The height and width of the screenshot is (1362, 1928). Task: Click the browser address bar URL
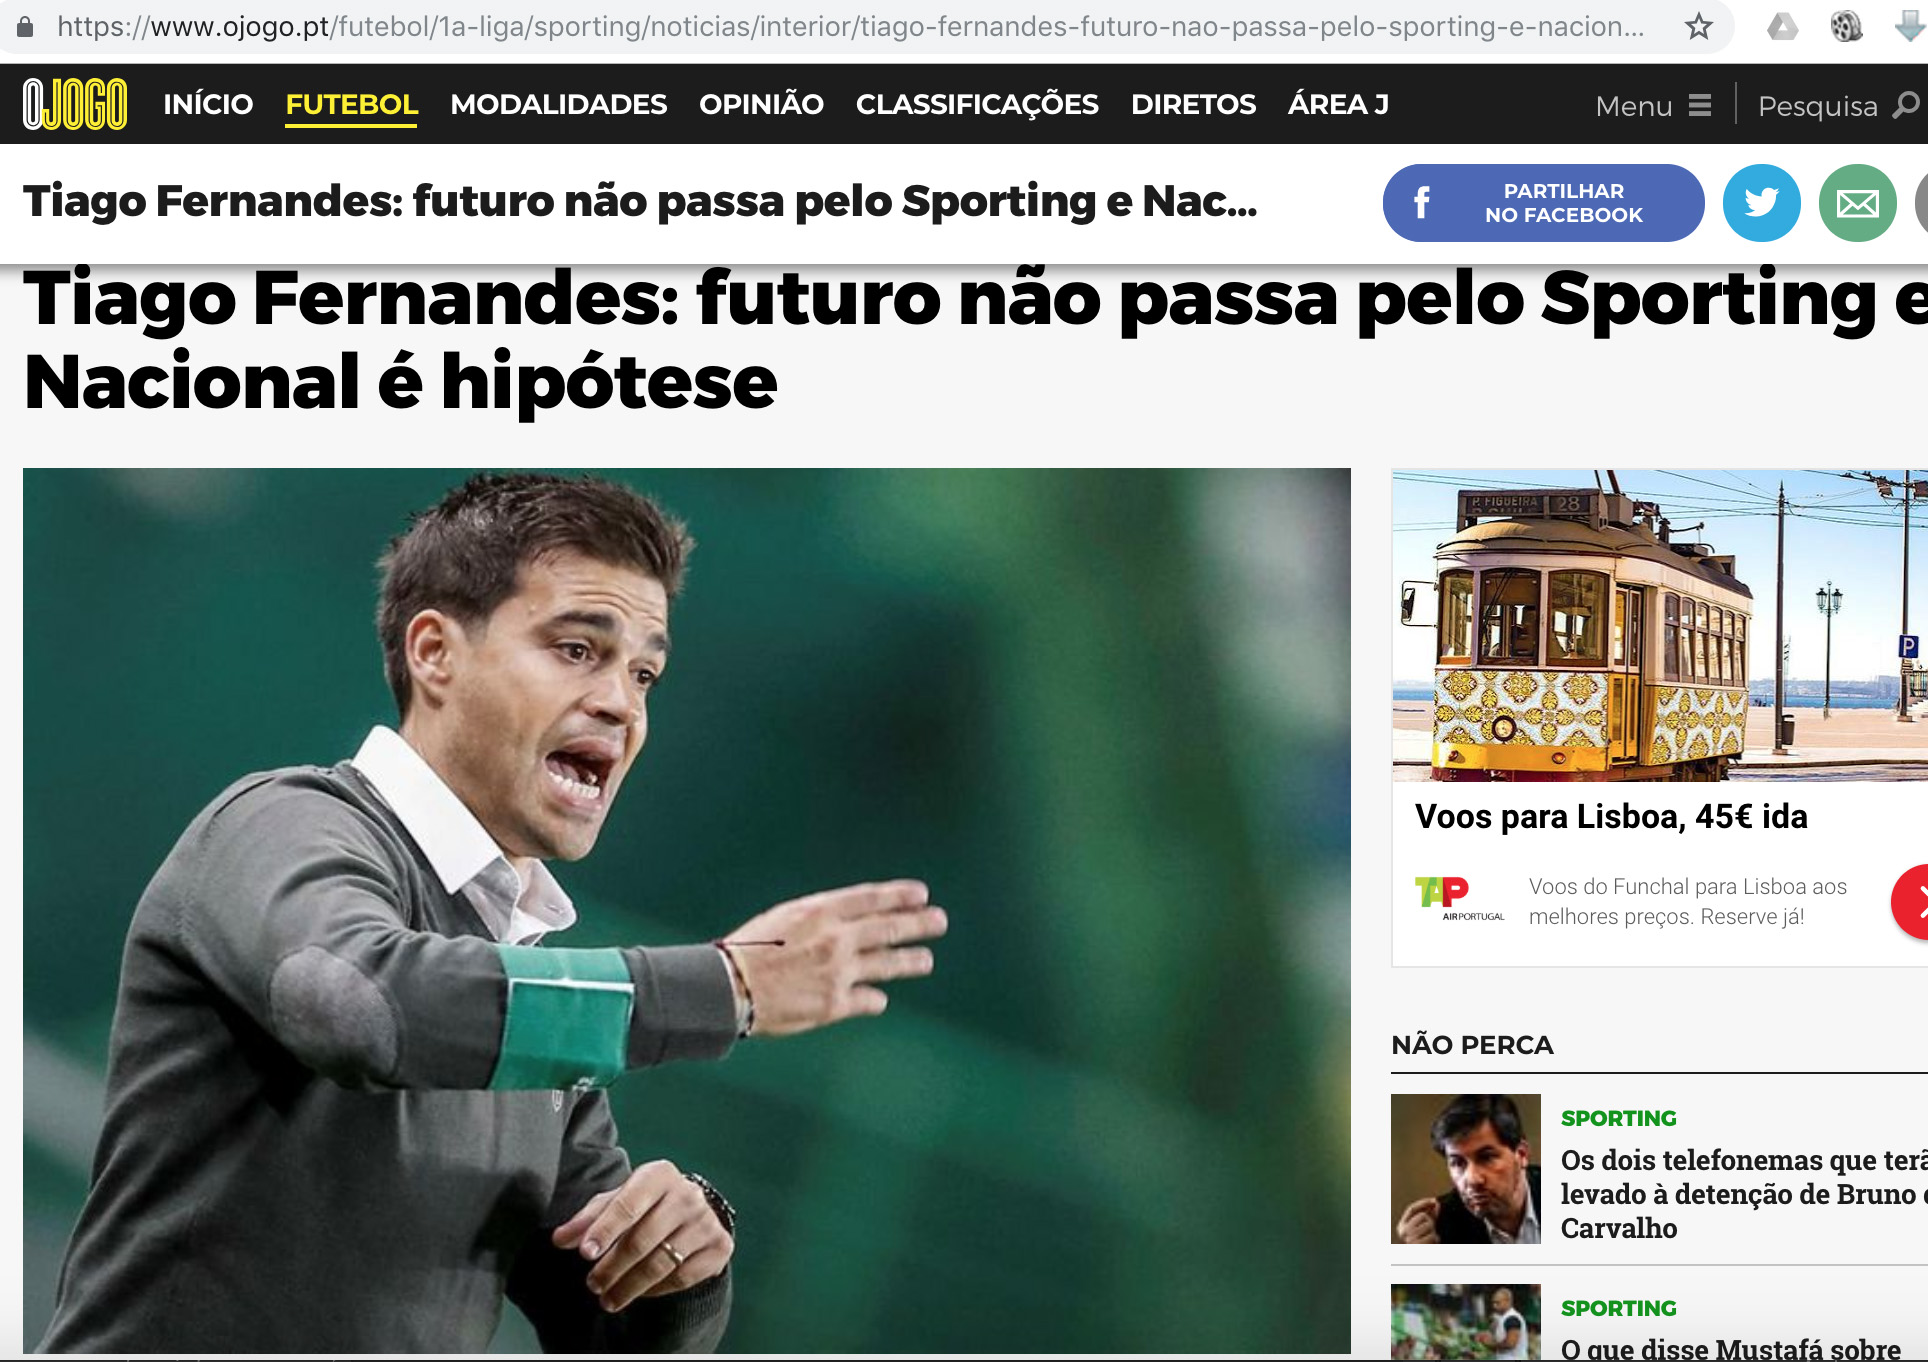[850, 27]
